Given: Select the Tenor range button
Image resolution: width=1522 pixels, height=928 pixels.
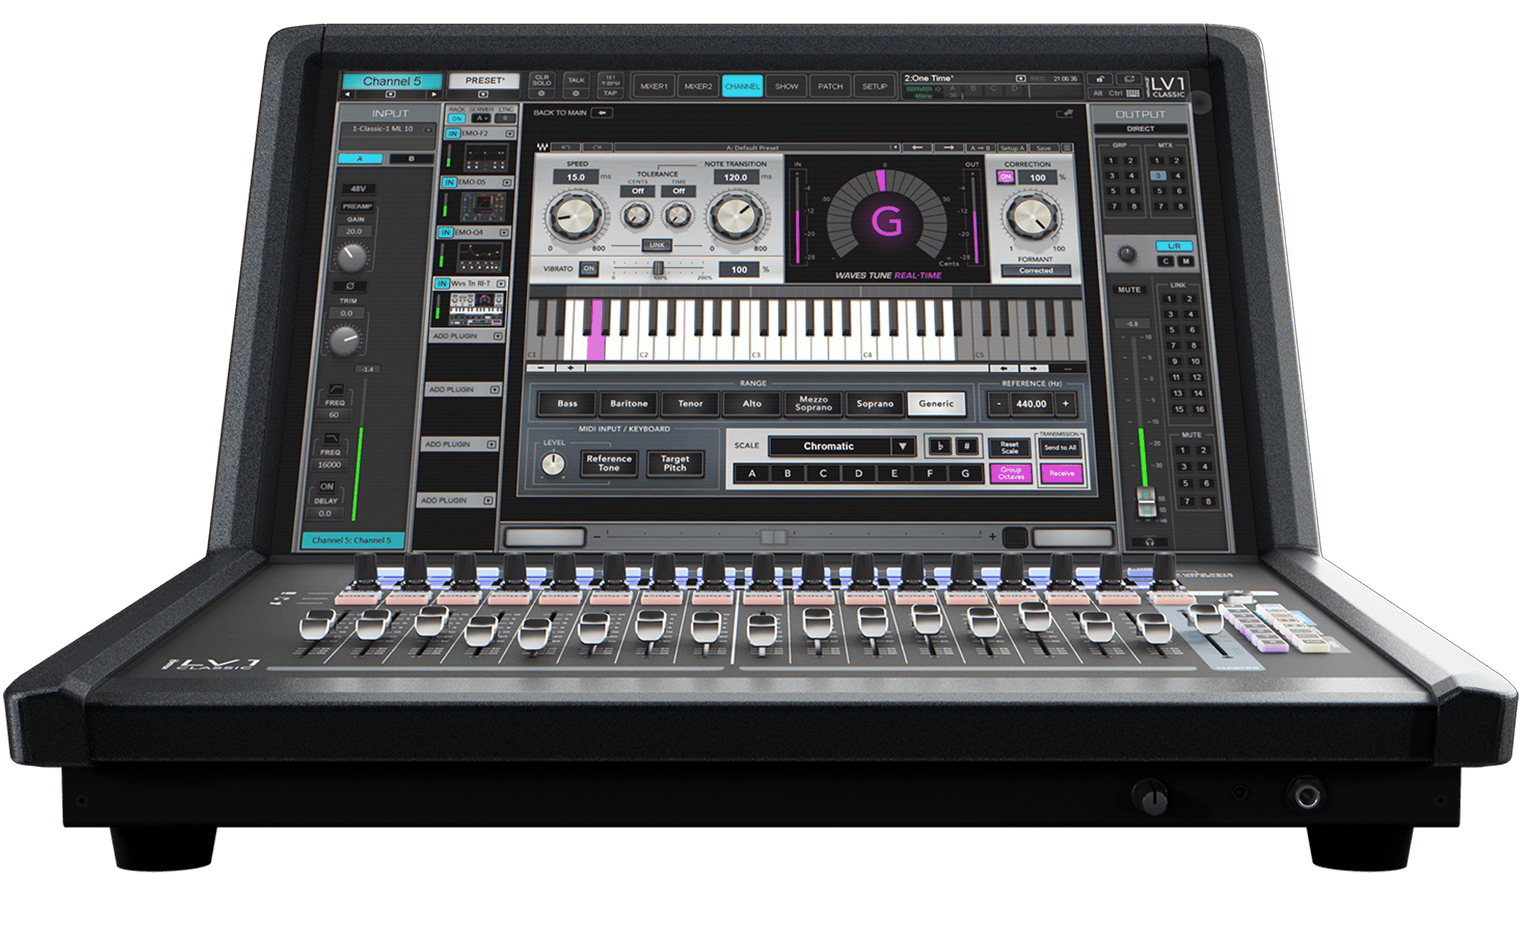Looking at the screenshot, I should [690, 404].
